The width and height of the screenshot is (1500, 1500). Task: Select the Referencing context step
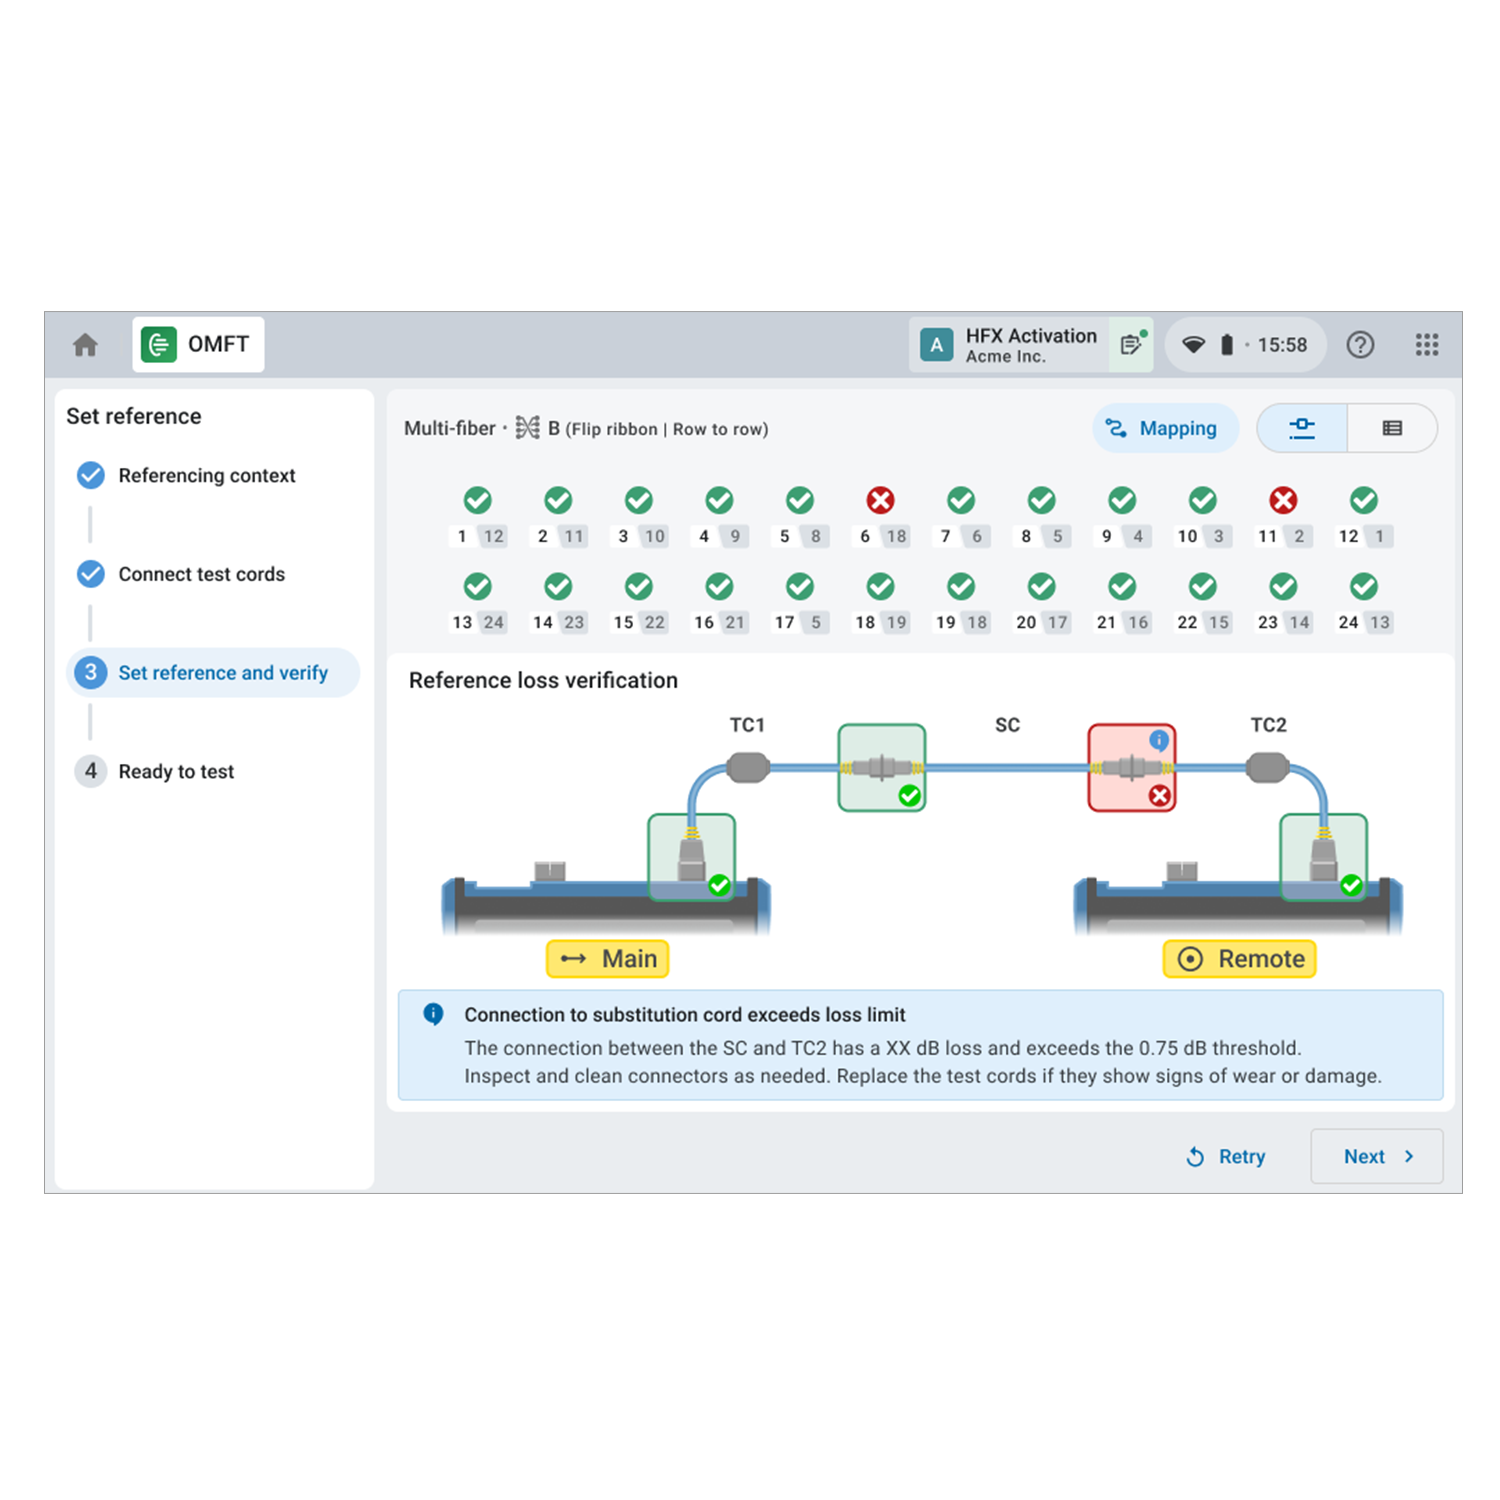pos(206,476)
